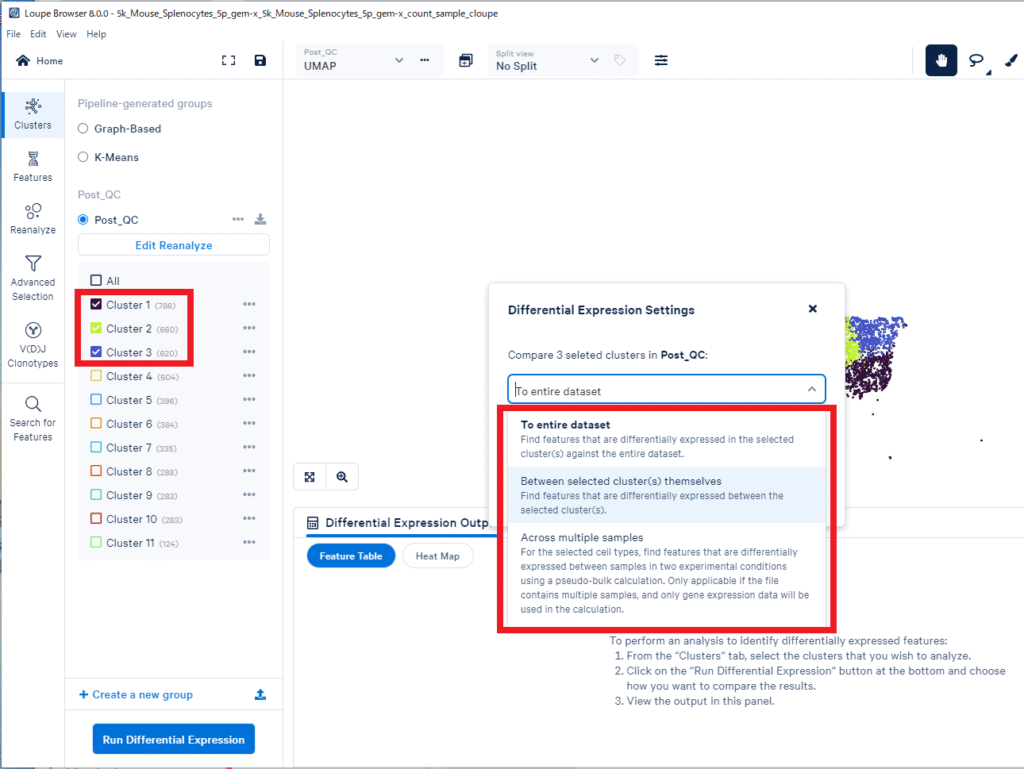Click the save disk icon

pos(260,61)
